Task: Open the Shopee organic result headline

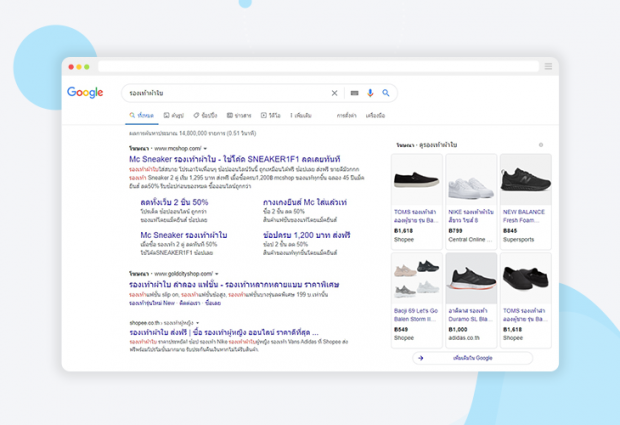Action: pyautogui.click(x=224, y=332)
